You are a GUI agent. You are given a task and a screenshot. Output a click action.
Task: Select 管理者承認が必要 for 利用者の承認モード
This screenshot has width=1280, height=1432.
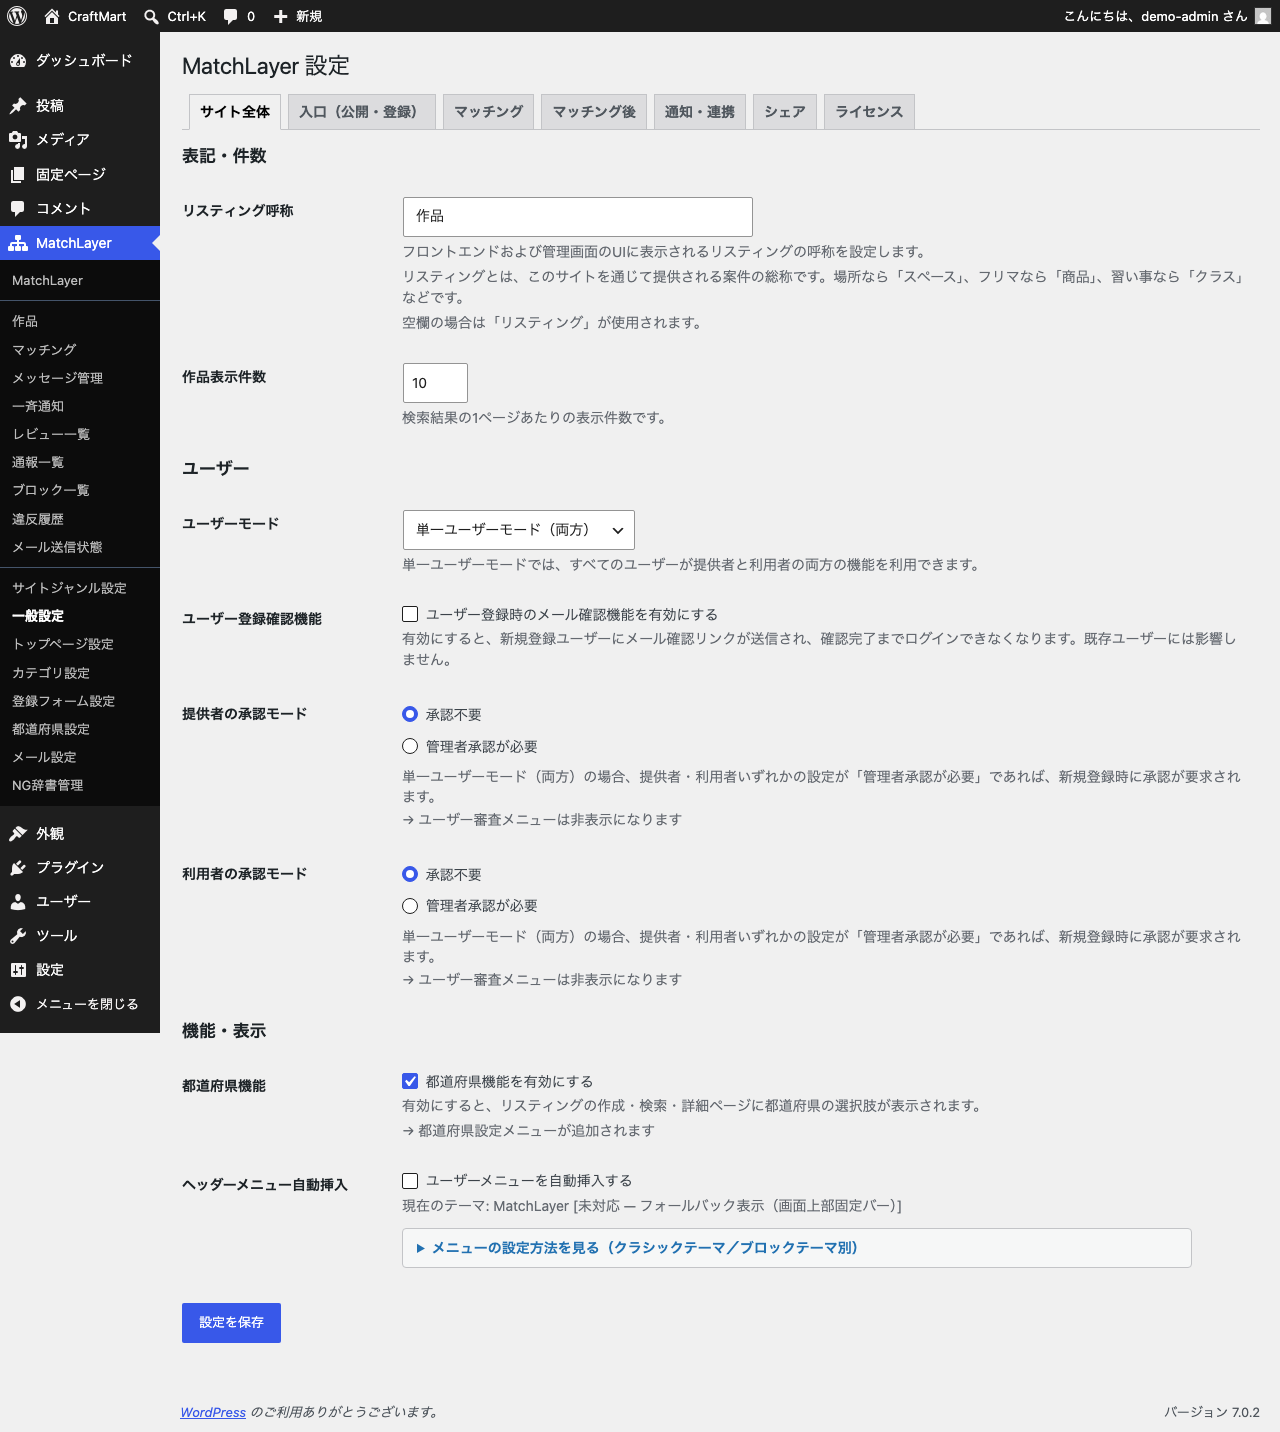410,906
